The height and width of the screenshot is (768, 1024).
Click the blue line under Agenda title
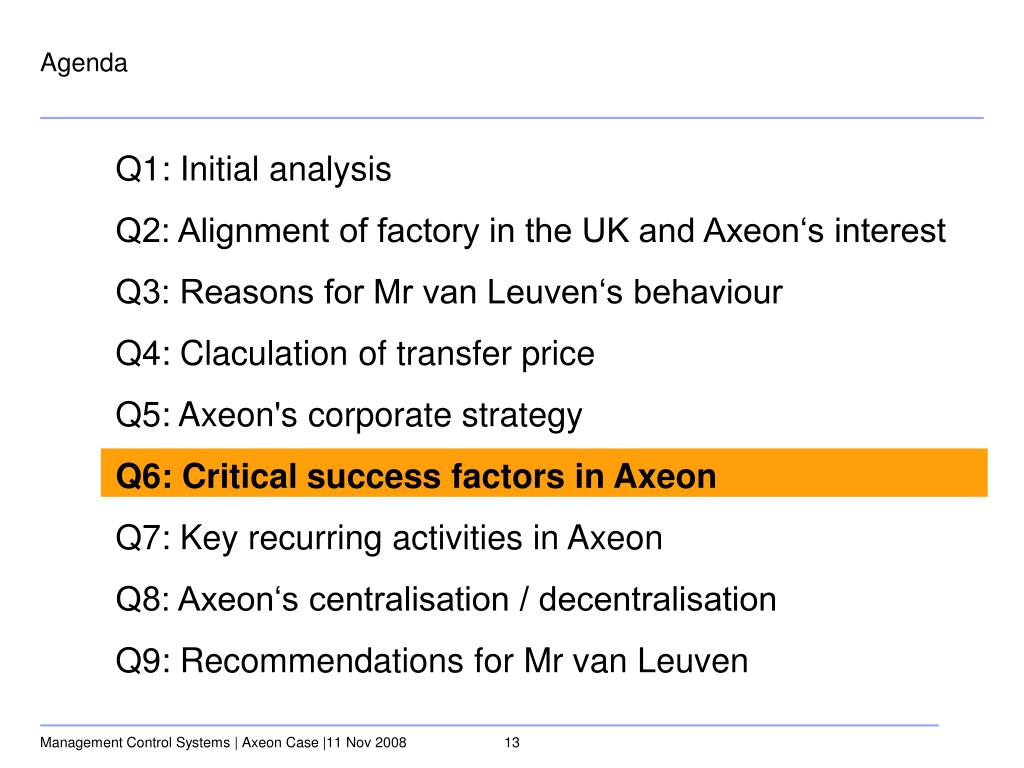click(512, 118)
